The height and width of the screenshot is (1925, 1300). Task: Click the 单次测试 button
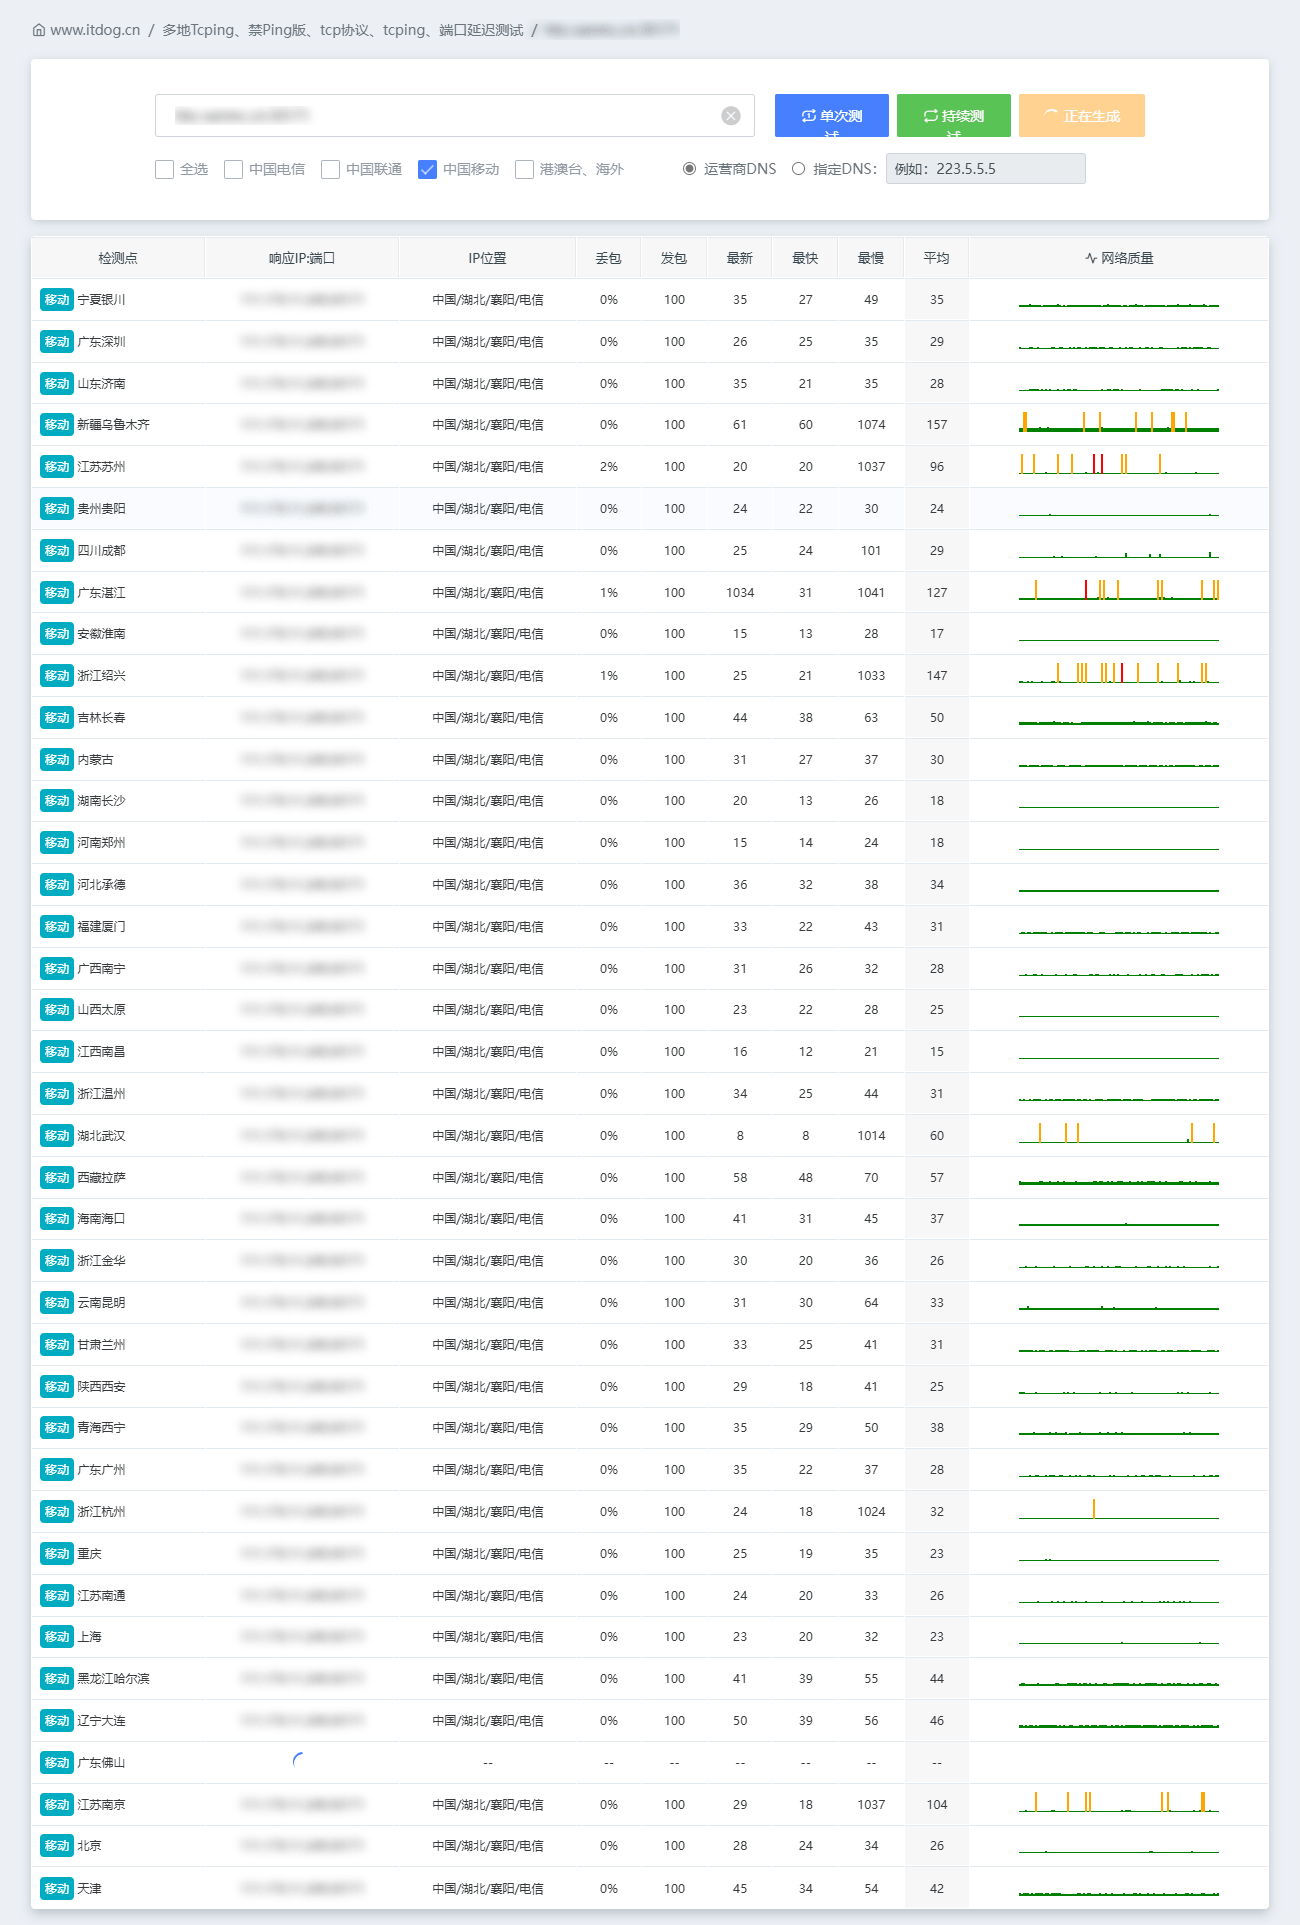832,116
